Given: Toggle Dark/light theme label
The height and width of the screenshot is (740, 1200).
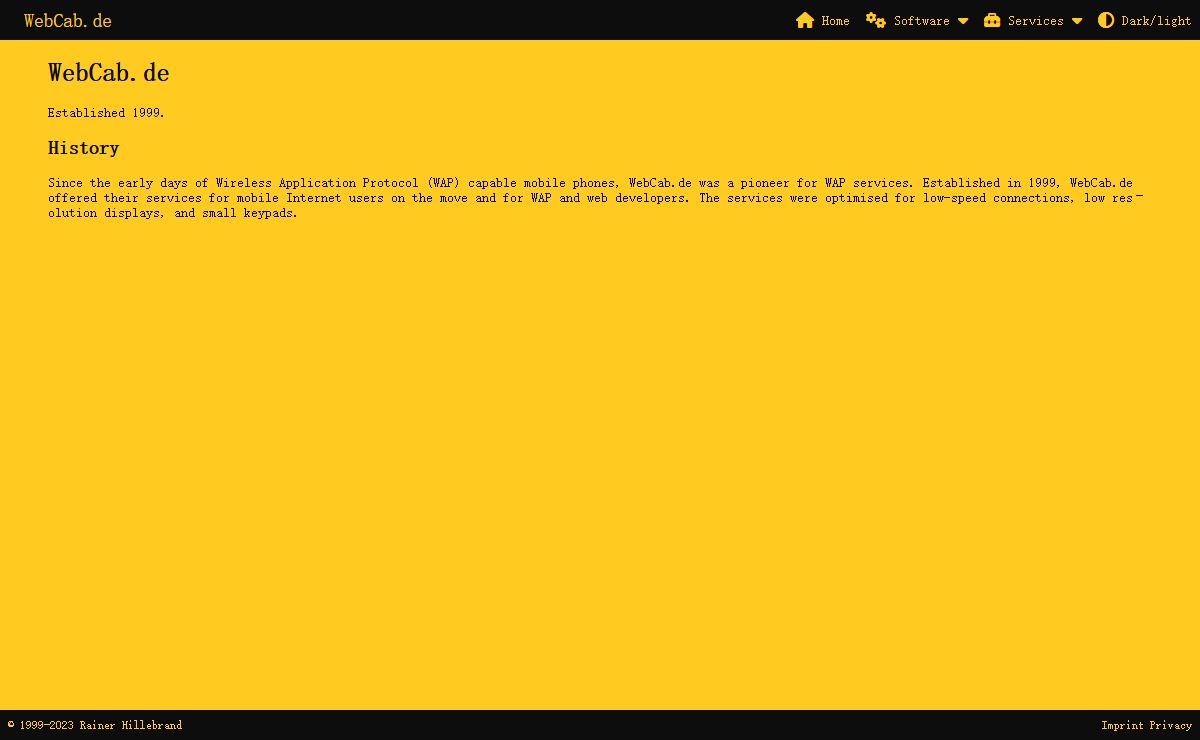Looking at the screenshot, I should click(1156, 21).
